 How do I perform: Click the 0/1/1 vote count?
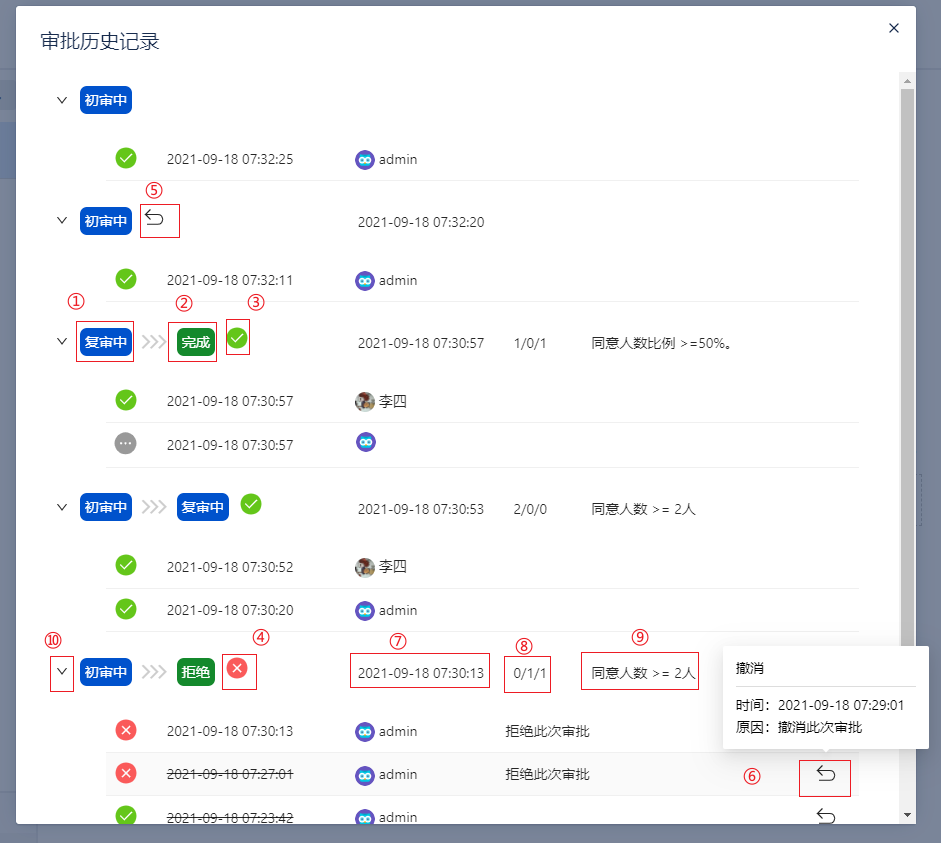coord(527,673)
